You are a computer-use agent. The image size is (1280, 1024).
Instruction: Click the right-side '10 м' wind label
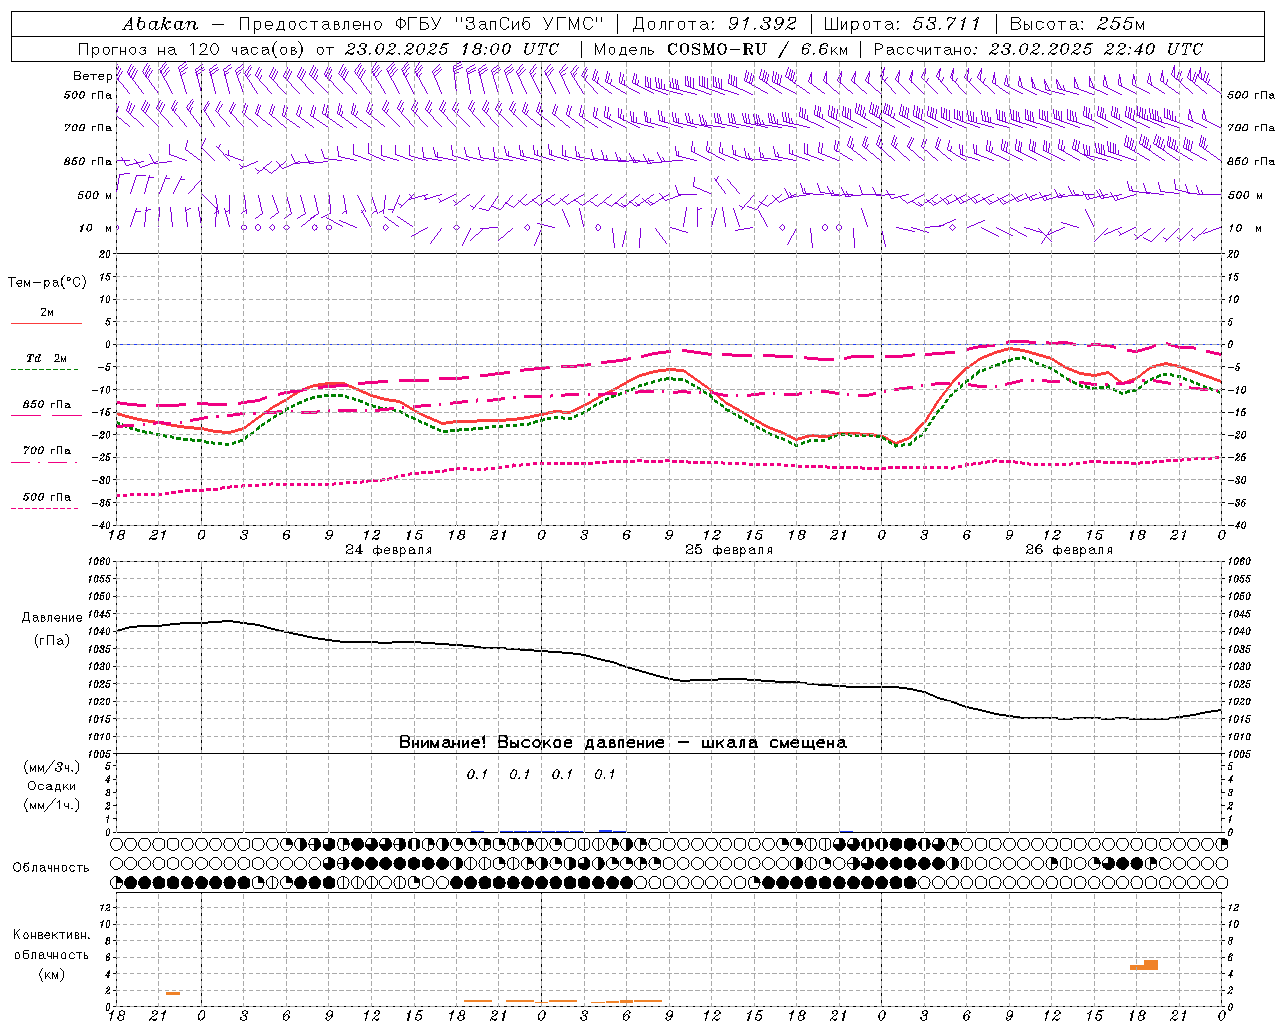1244,228
